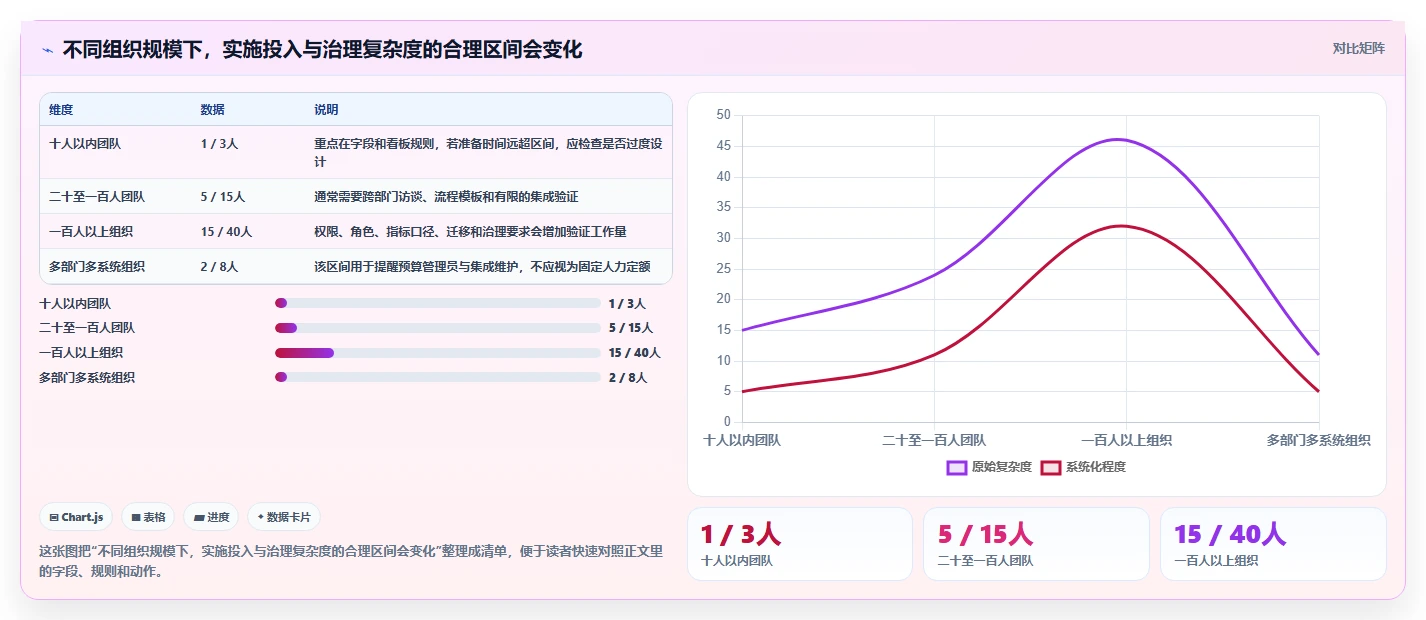This screenshot has height=620, width=1426.
Task: Click description starting 该区间用于提醒预算
Action: [x=482, y=267]
